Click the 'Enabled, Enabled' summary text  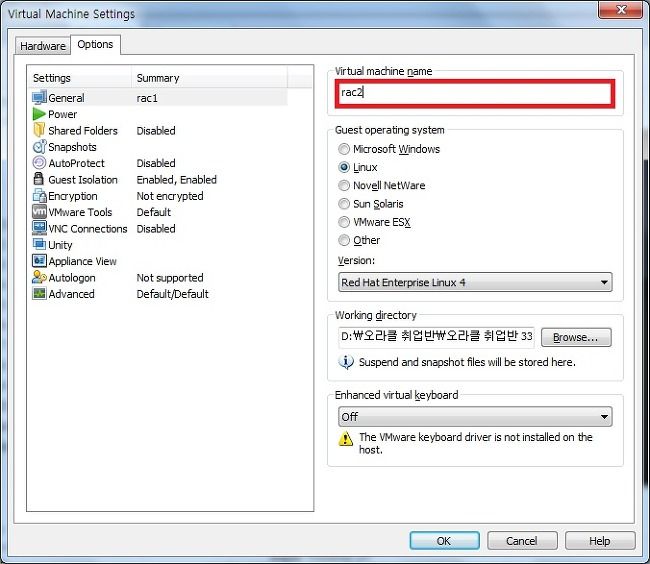click(177, 179)
